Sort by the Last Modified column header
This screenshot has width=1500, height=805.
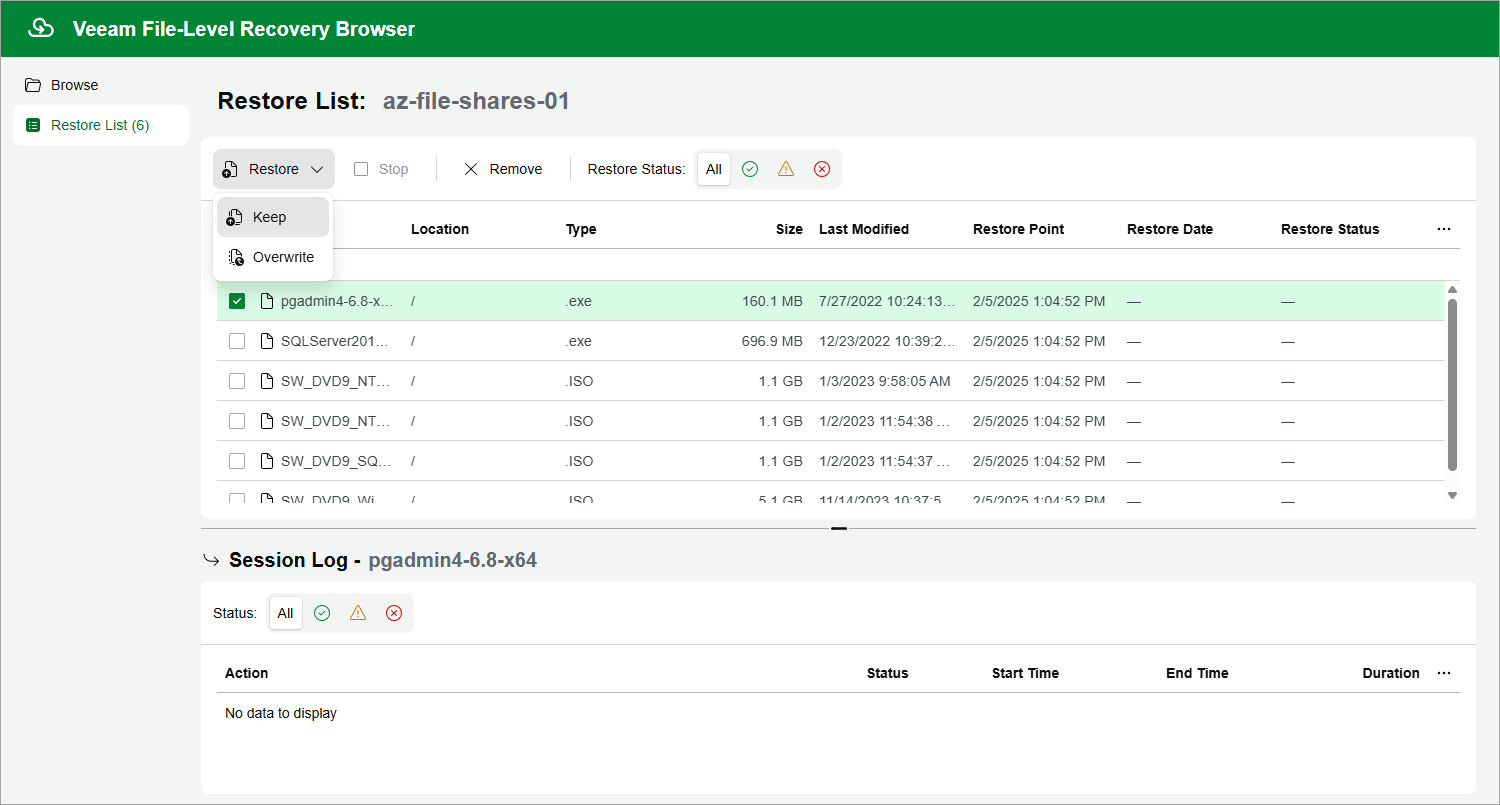[864, 229]
